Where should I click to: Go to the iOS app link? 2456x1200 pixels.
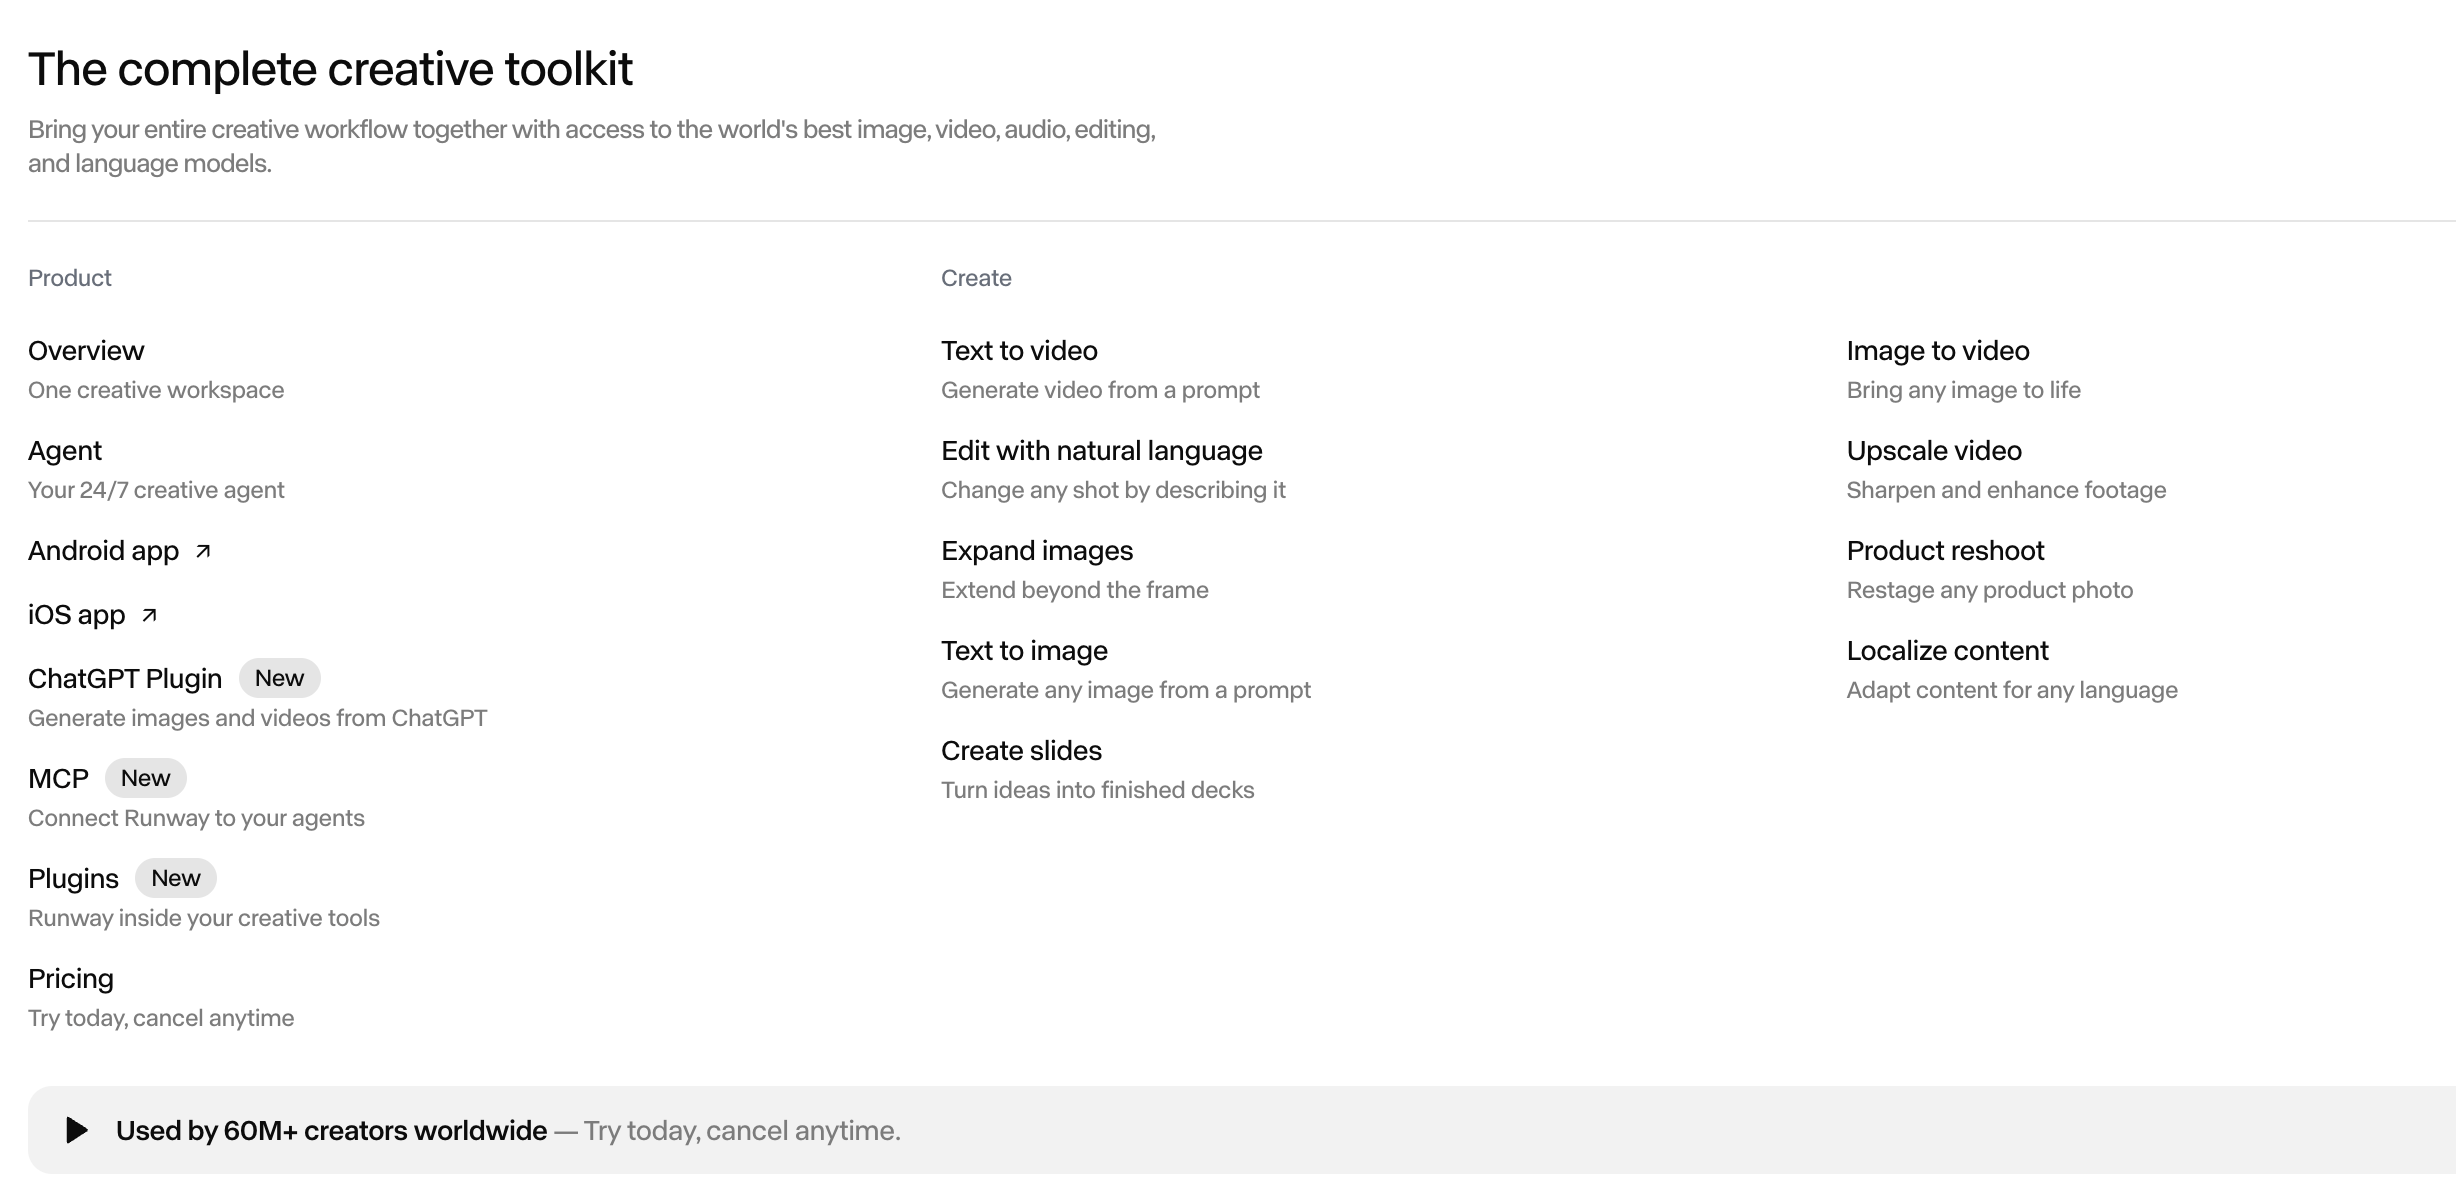click(77, 615)
